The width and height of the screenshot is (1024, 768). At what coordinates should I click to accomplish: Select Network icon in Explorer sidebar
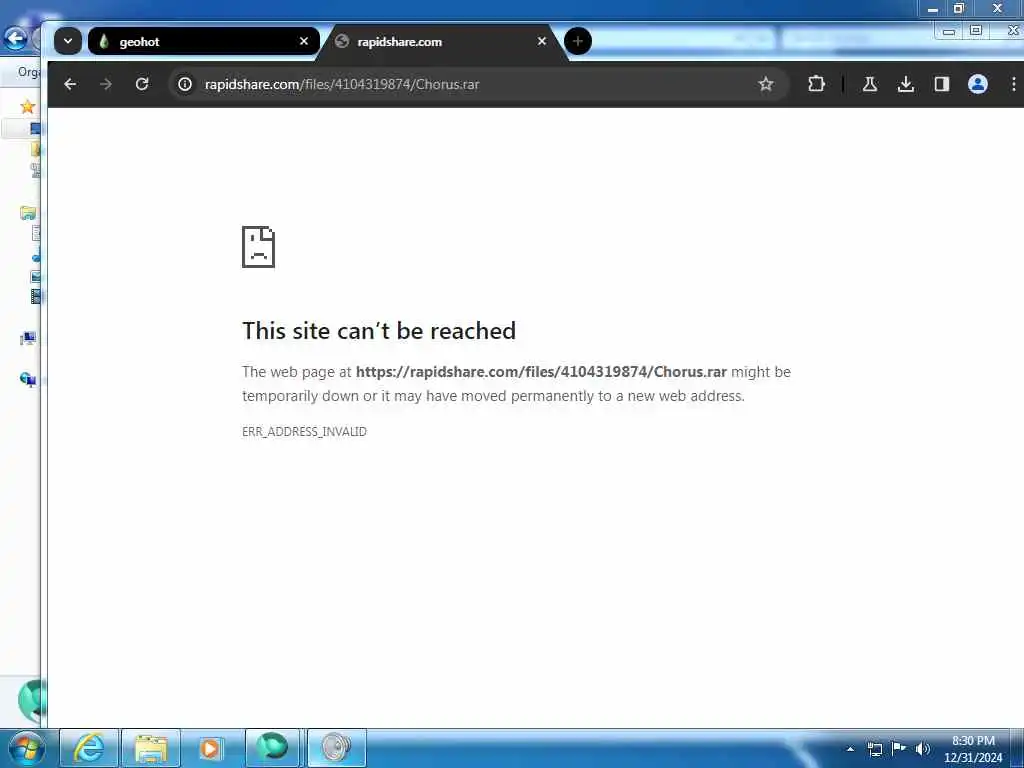tap(28, 379)
